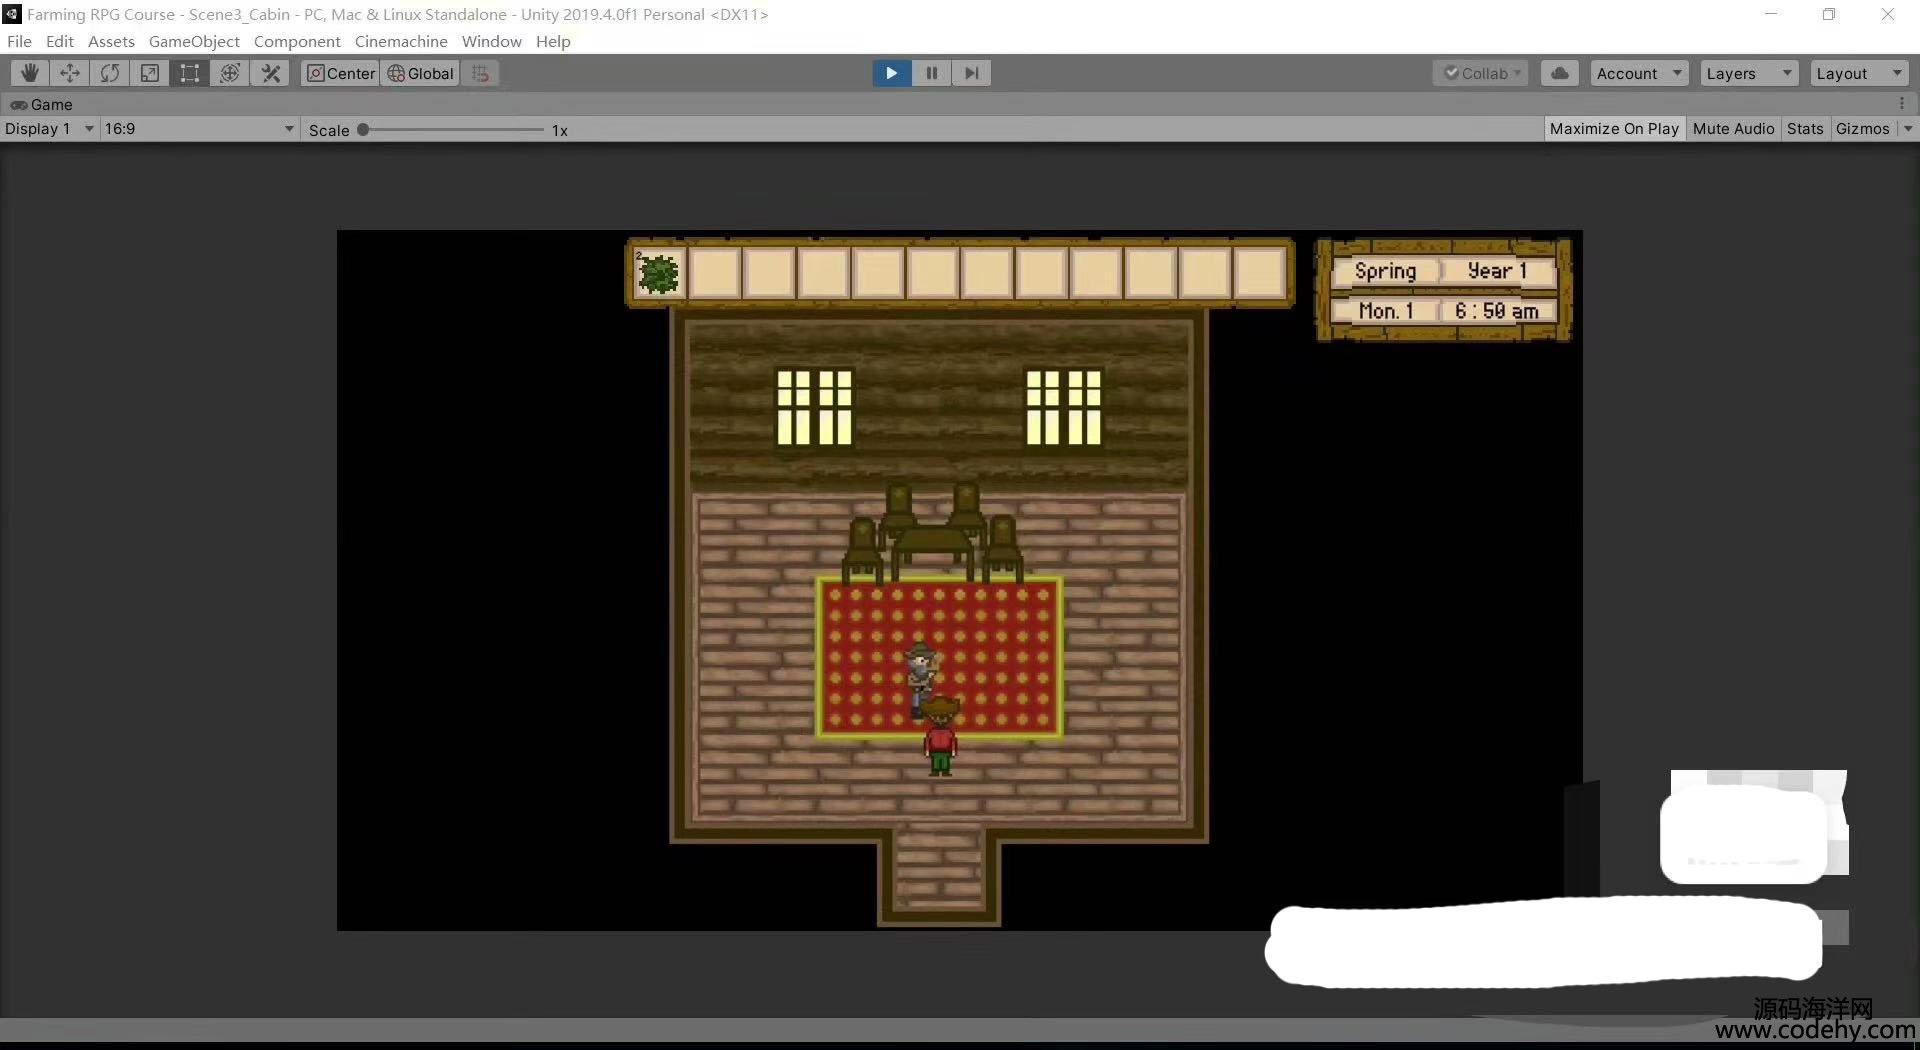Select the Transform tool

pos(230,73)
